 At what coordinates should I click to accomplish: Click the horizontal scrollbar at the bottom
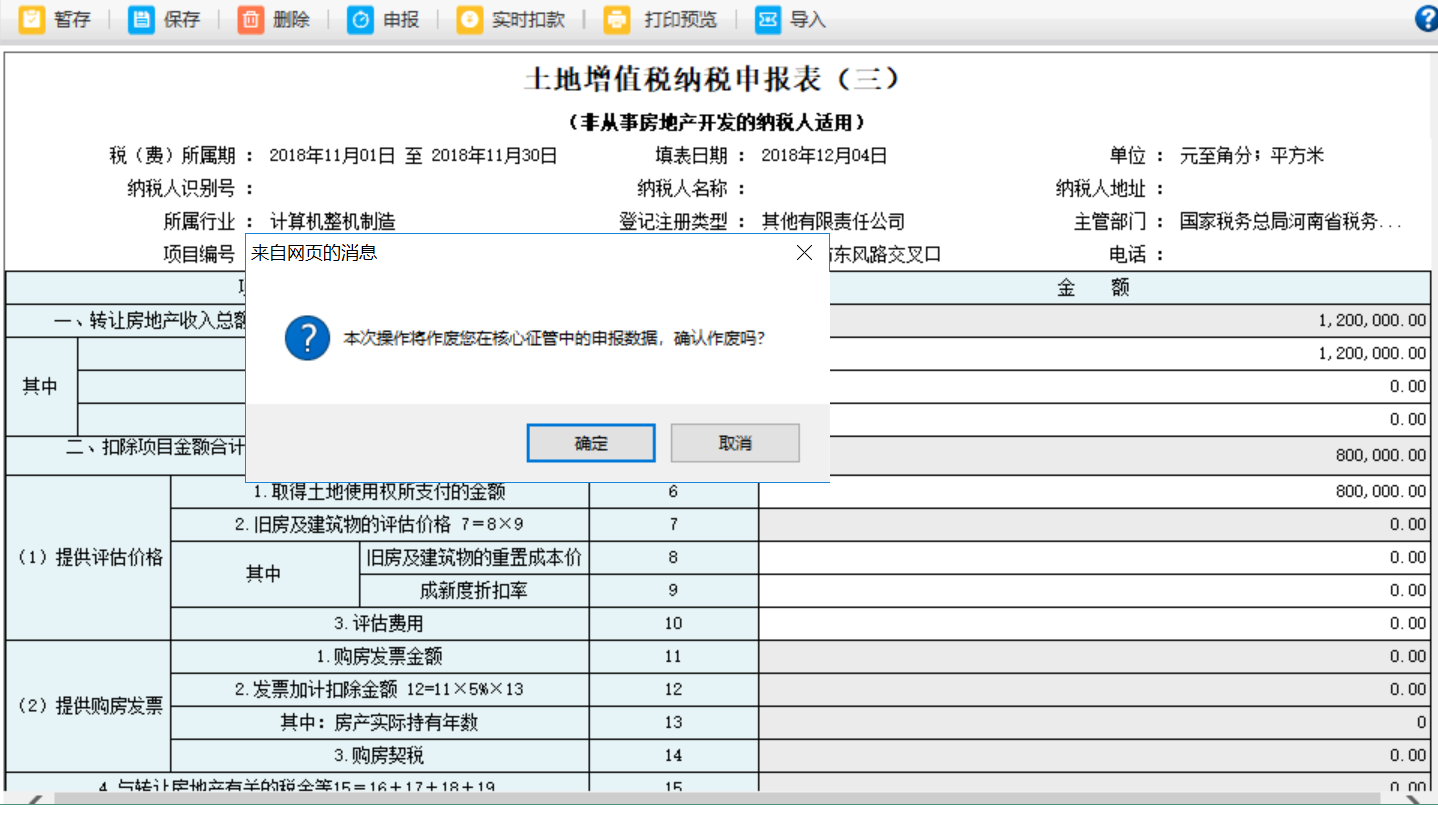pos(700,799)
